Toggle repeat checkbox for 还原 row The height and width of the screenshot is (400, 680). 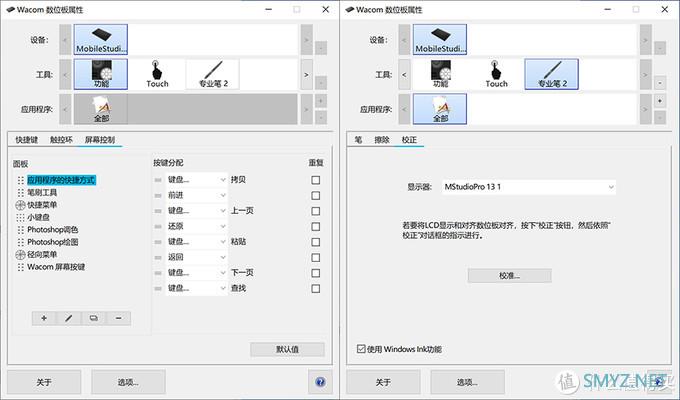point(316,226)
